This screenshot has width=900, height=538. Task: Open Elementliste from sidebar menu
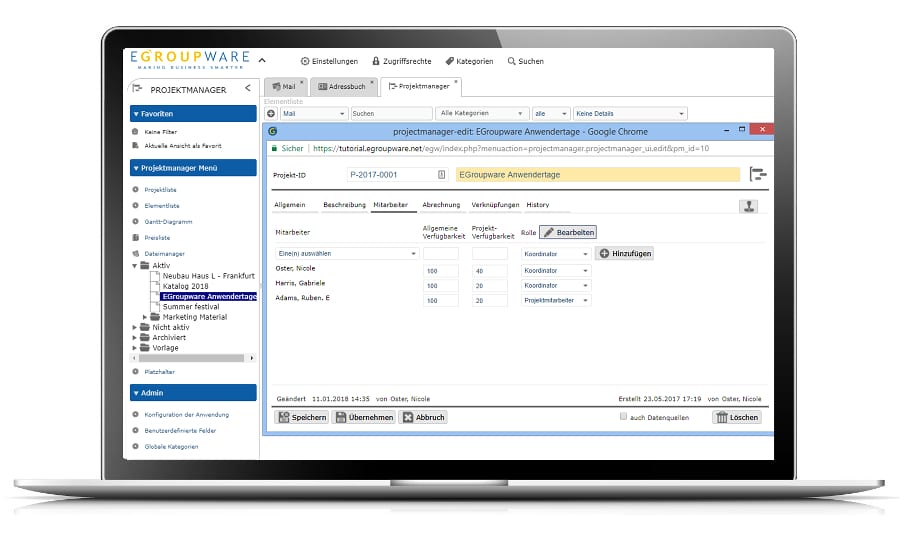[x=161, y=206]
